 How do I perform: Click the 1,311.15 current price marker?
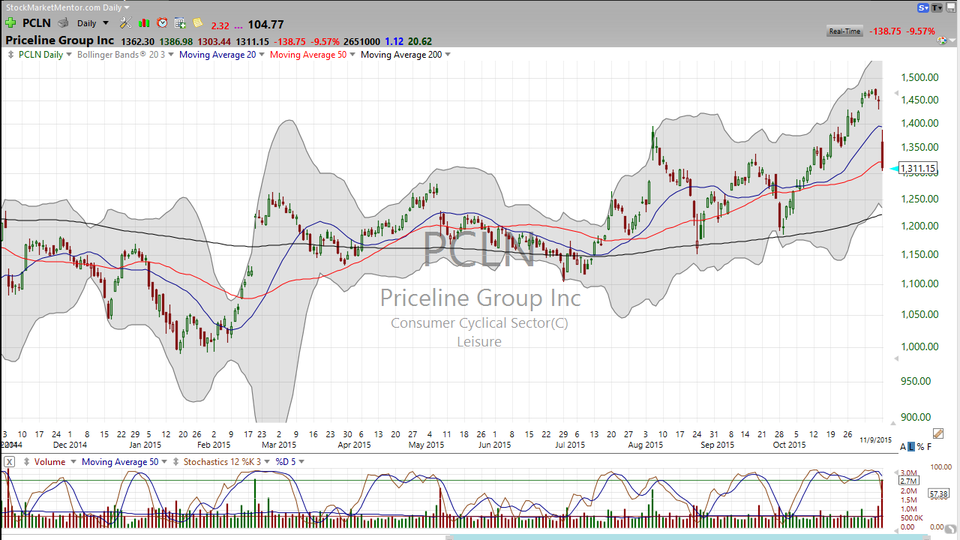917,168
